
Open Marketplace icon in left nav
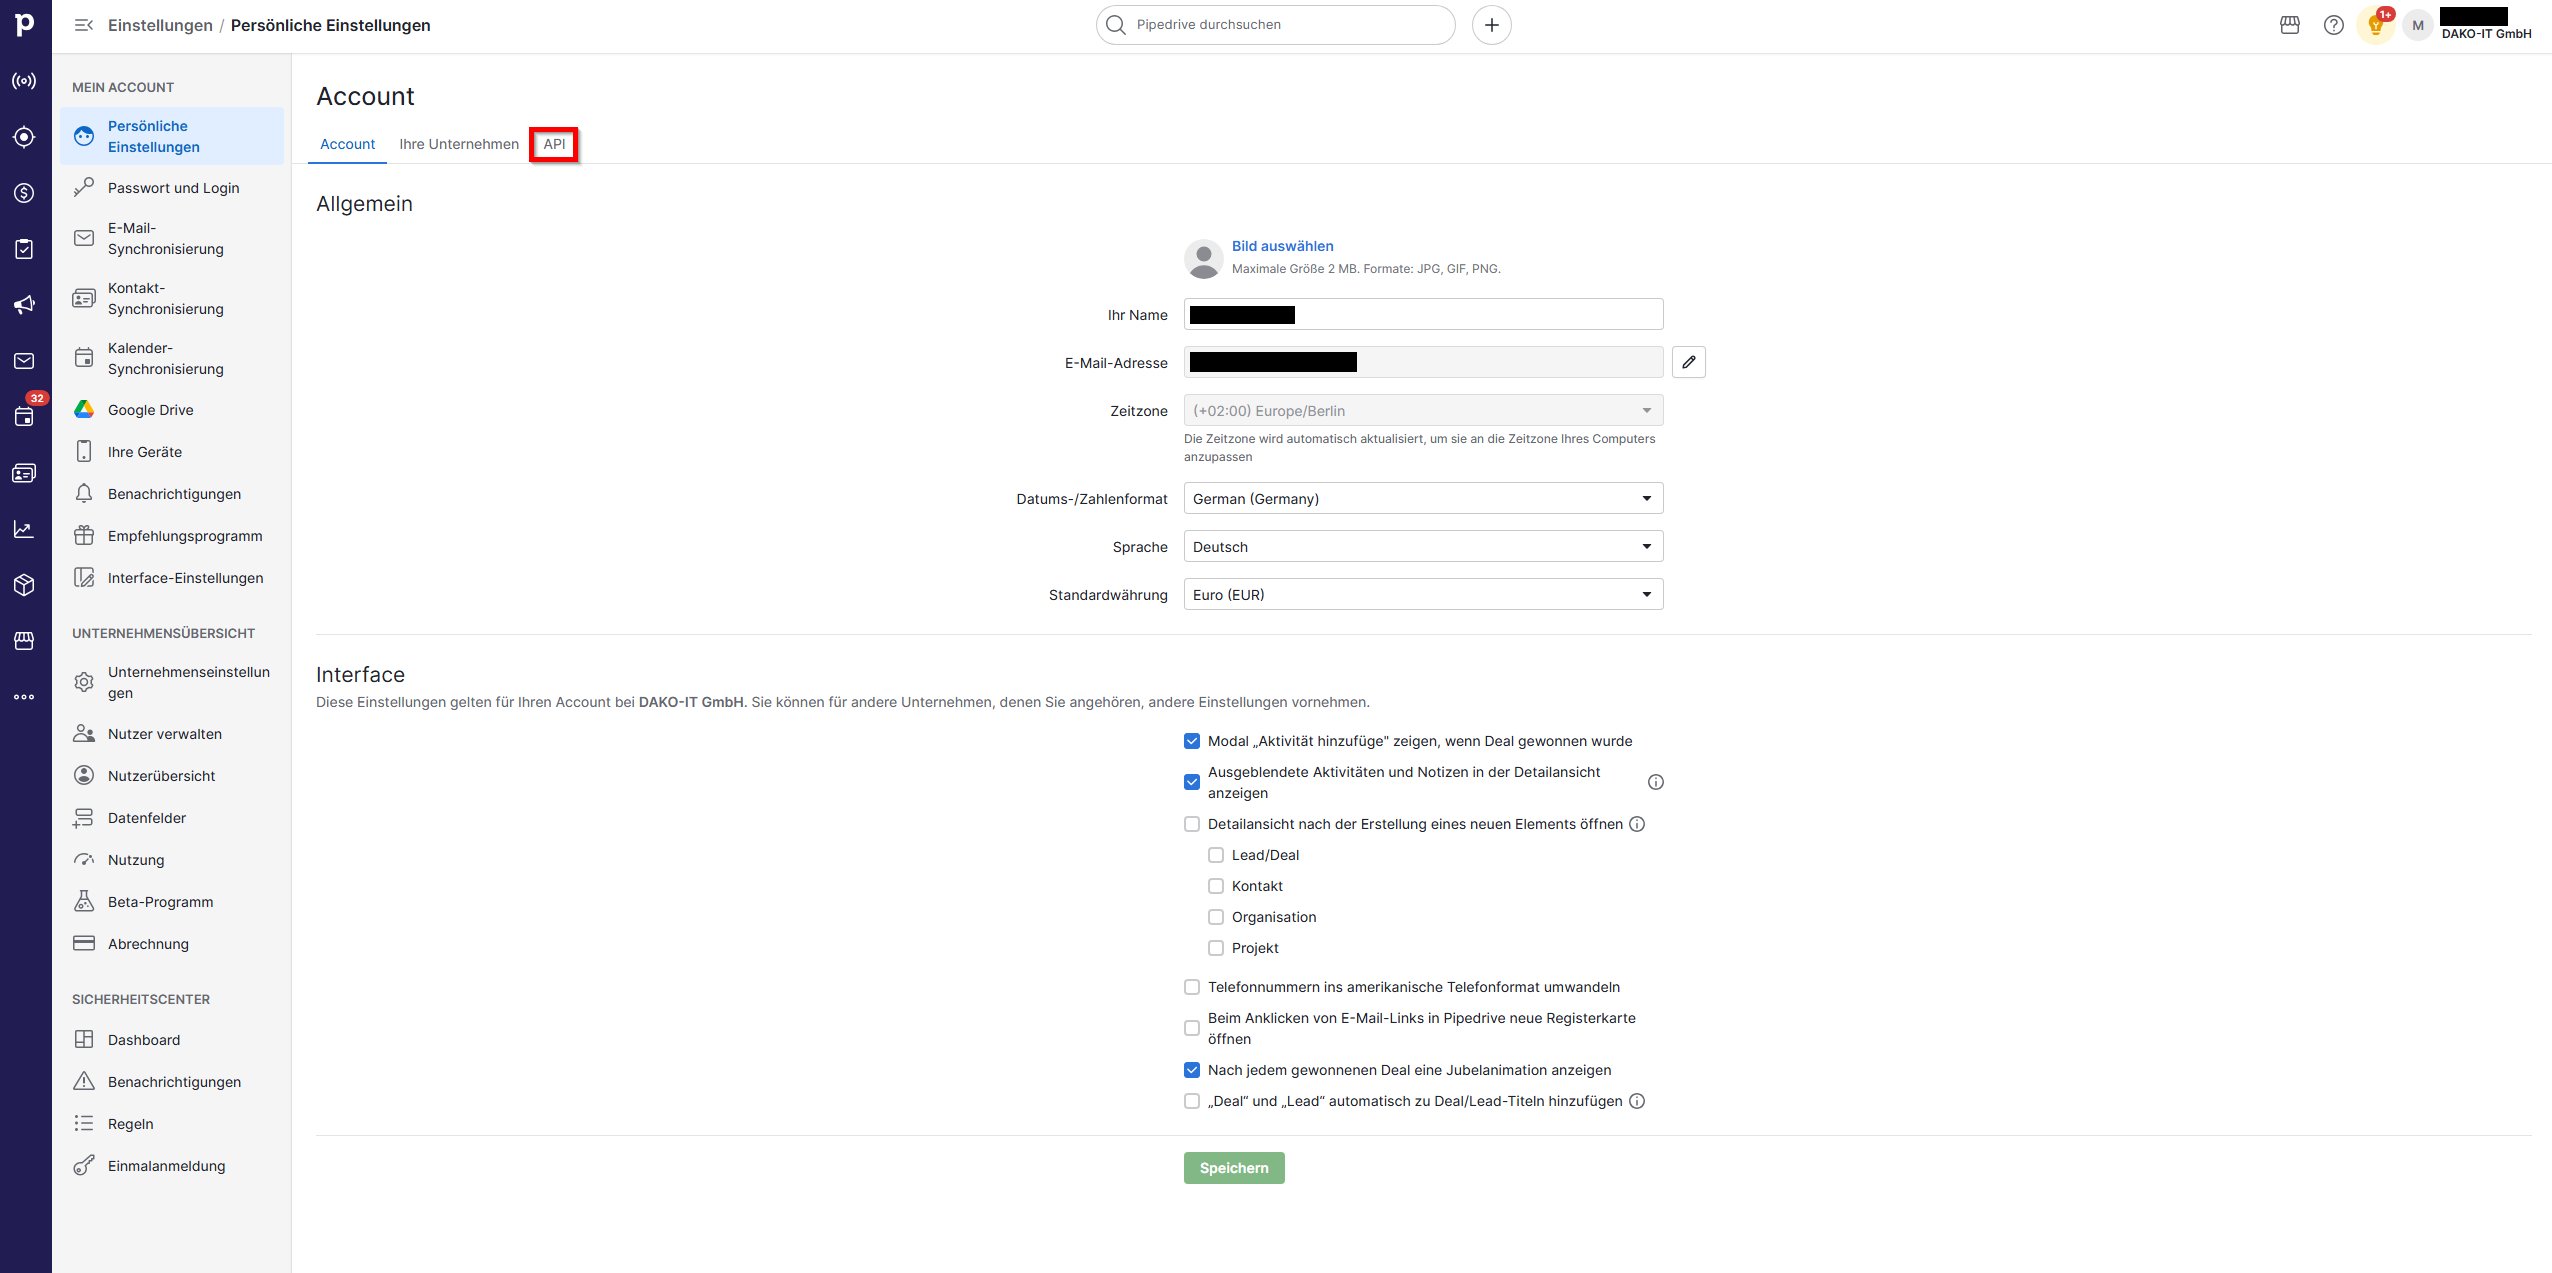[25, 641]
